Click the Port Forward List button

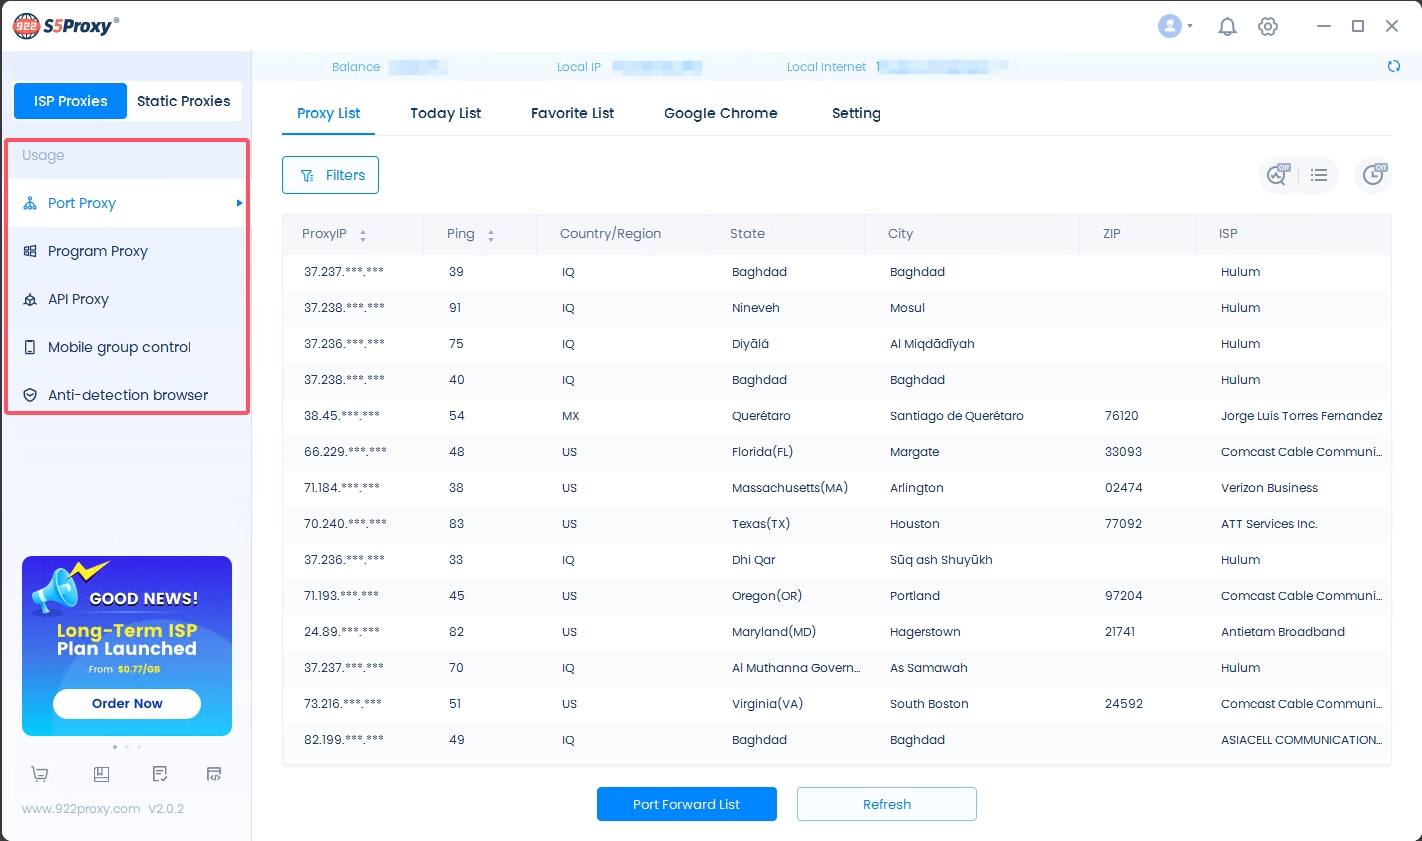tap(686, 804)
